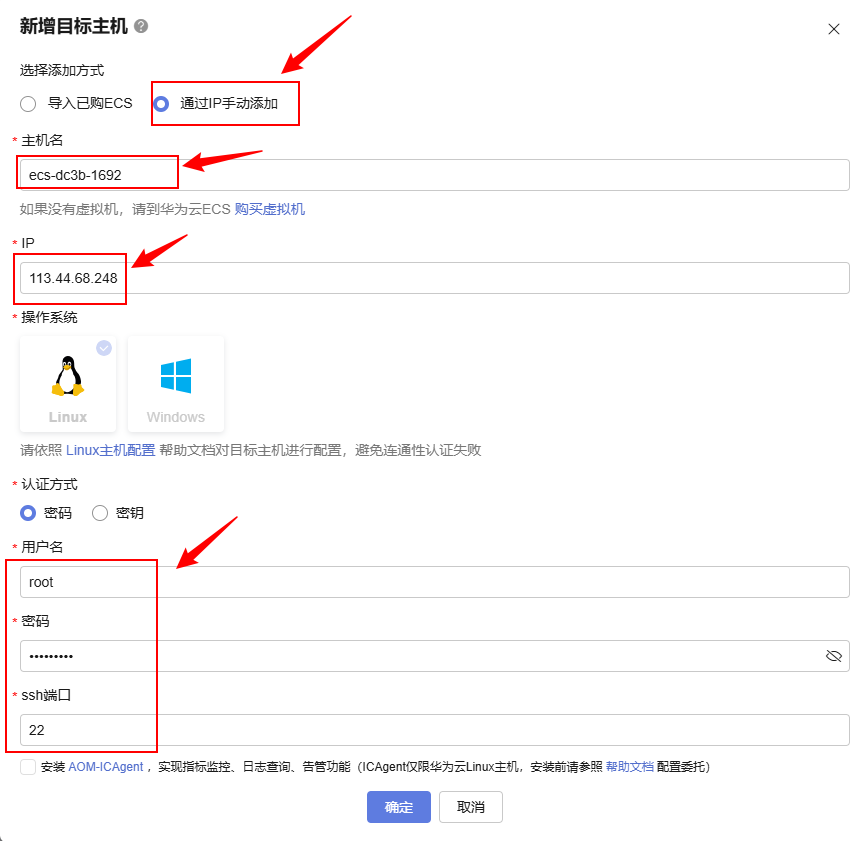Click the 确定 confirm button
Viewport: 859px width, 841px height.
[399, 807]
